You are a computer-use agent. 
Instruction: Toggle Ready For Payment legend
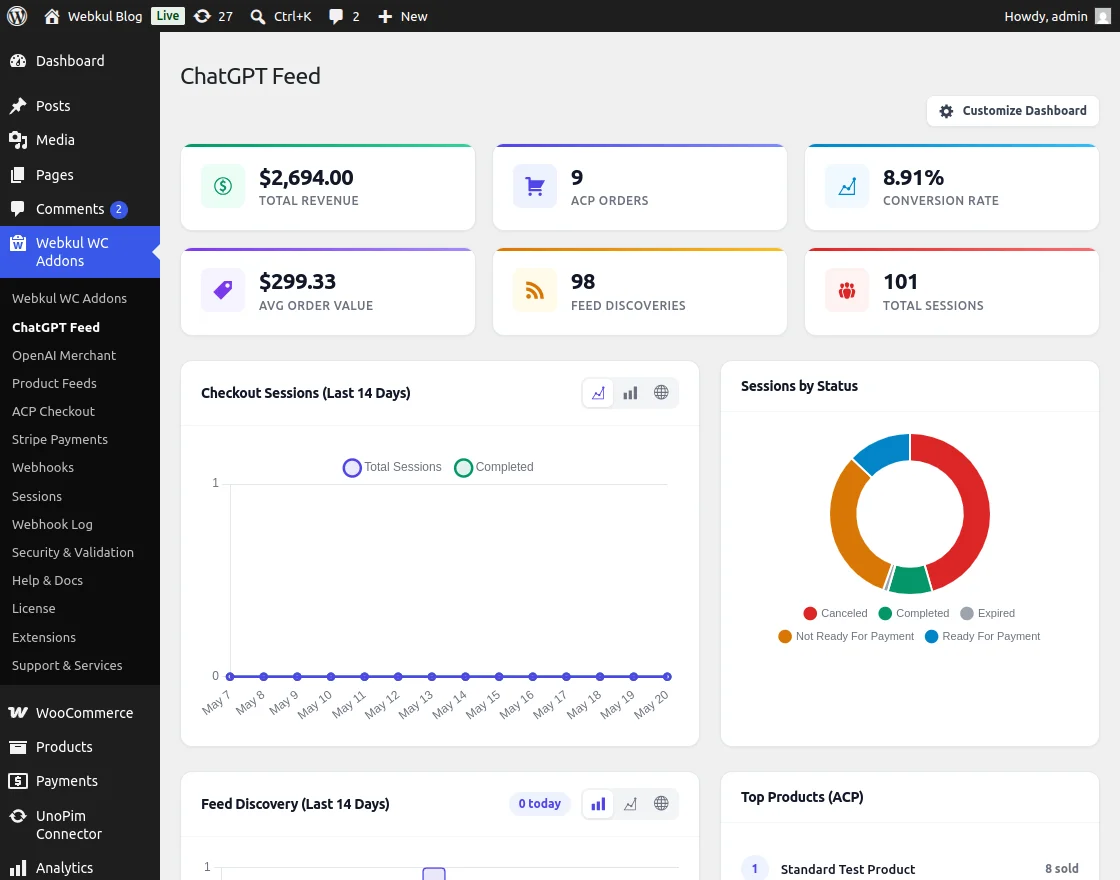[982, 636]
